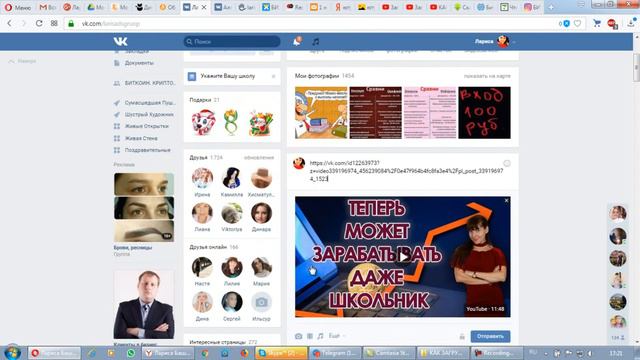Close the active VK browser tab
This screenshot has width=640, height=360.
204,7
